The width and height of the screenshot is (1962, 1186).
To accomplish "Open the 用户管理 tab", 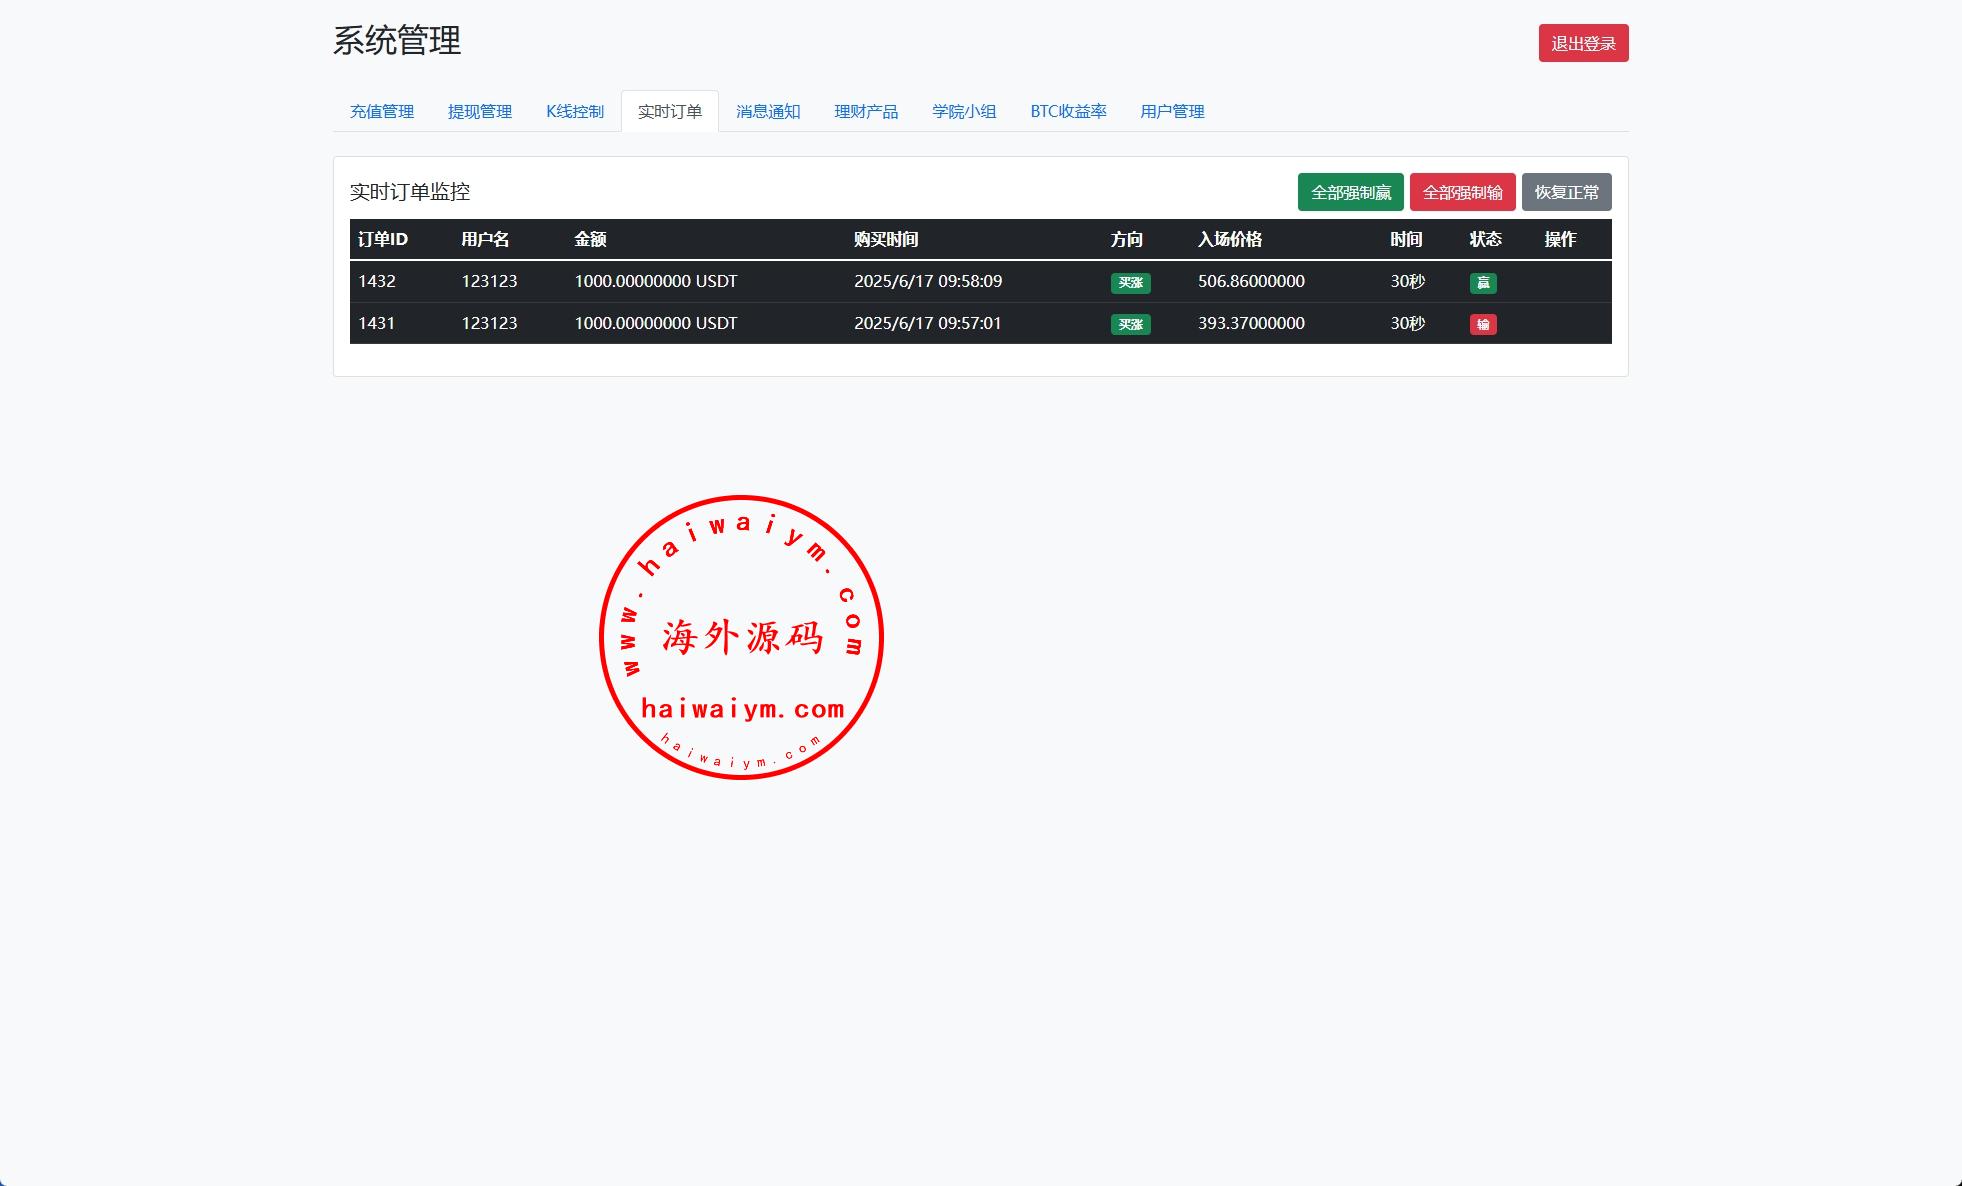I will tap(1171, 111).
